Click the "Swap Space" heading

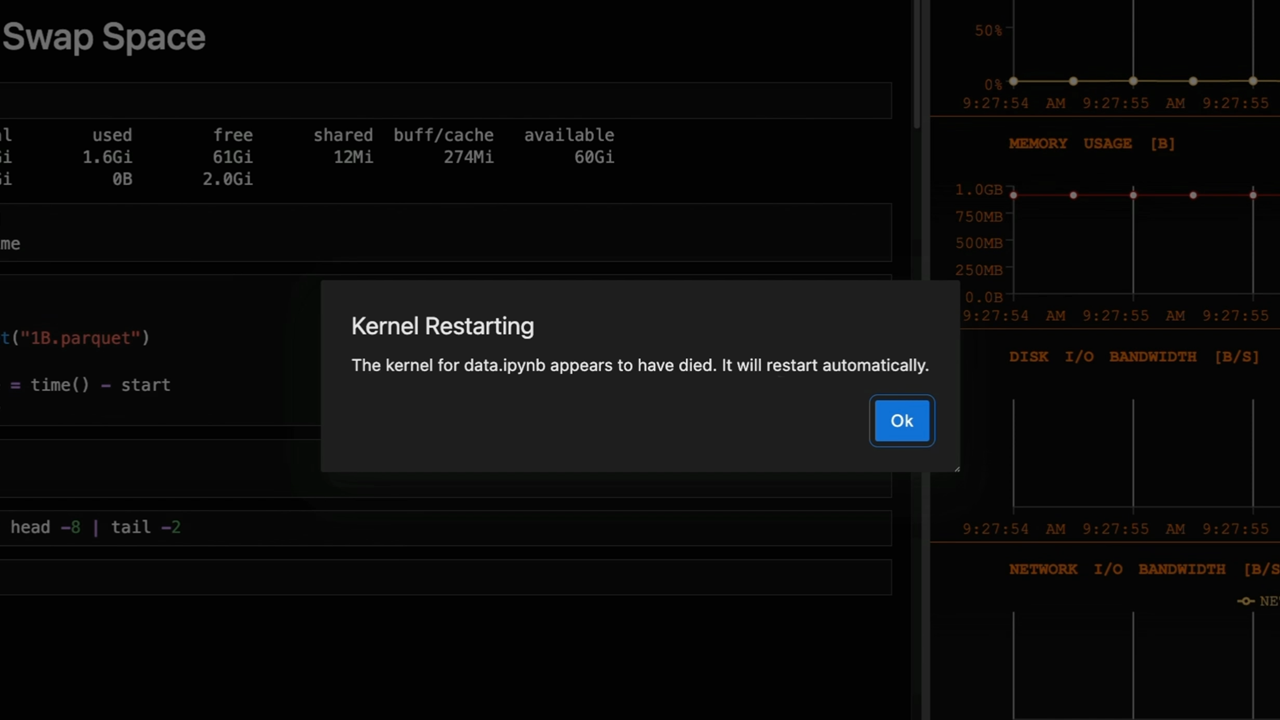point(104,37)
